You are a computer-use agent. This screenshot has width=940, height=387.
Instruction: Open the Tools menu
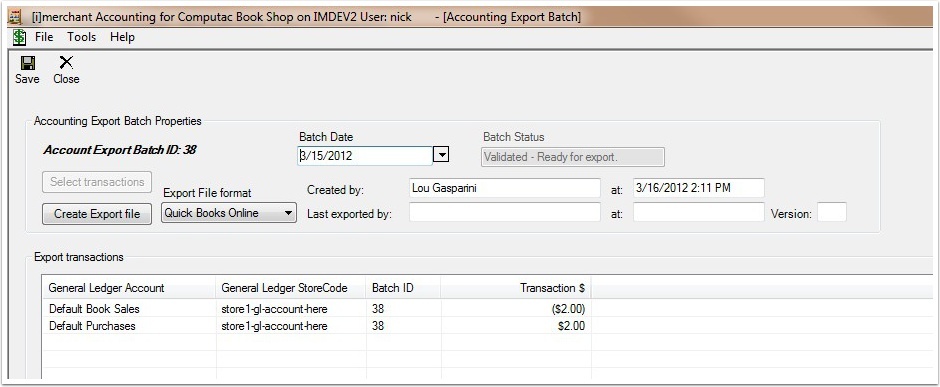82,37
